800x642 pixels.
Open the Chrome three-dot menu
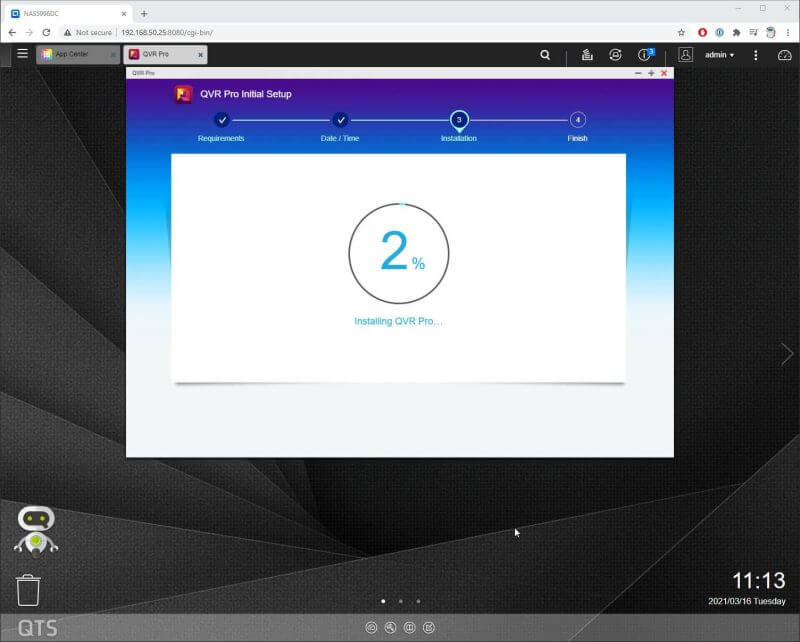click(788, 32)
